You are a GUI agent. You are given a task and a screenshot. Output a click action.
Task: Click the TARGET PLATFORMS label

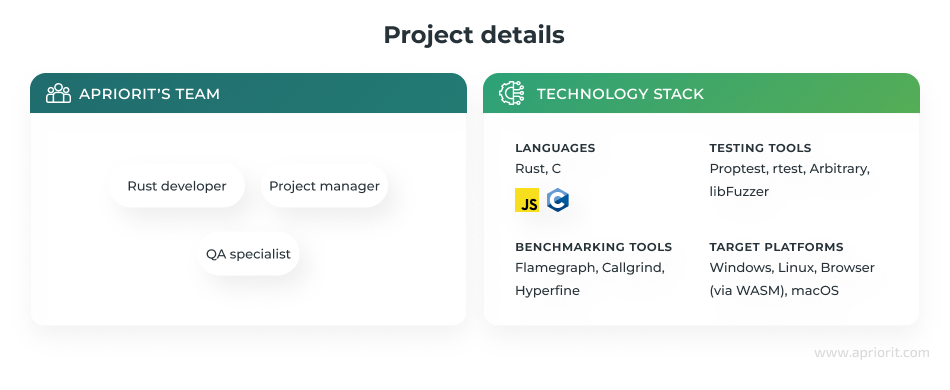[x=777, y=247]
